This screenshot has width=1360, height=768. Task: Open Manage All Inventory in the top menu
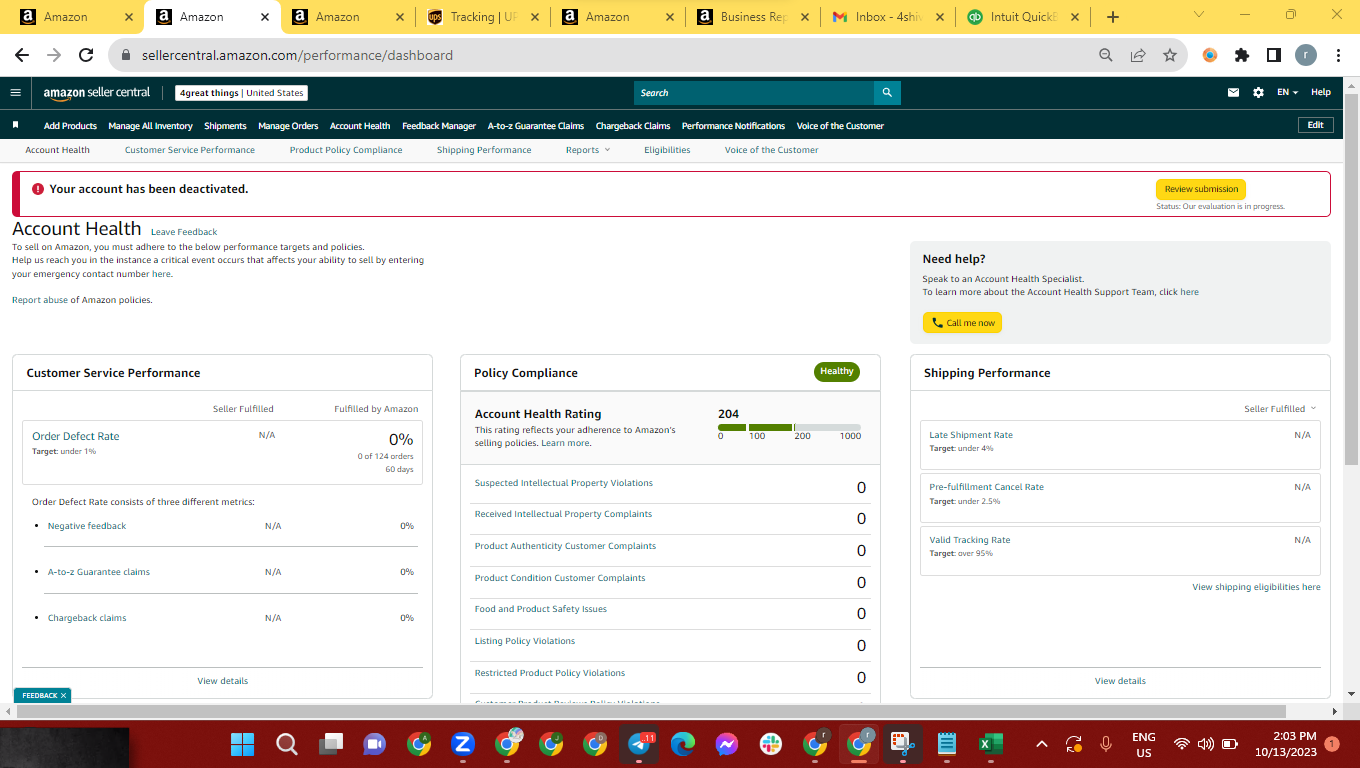(x=150, y=126)
